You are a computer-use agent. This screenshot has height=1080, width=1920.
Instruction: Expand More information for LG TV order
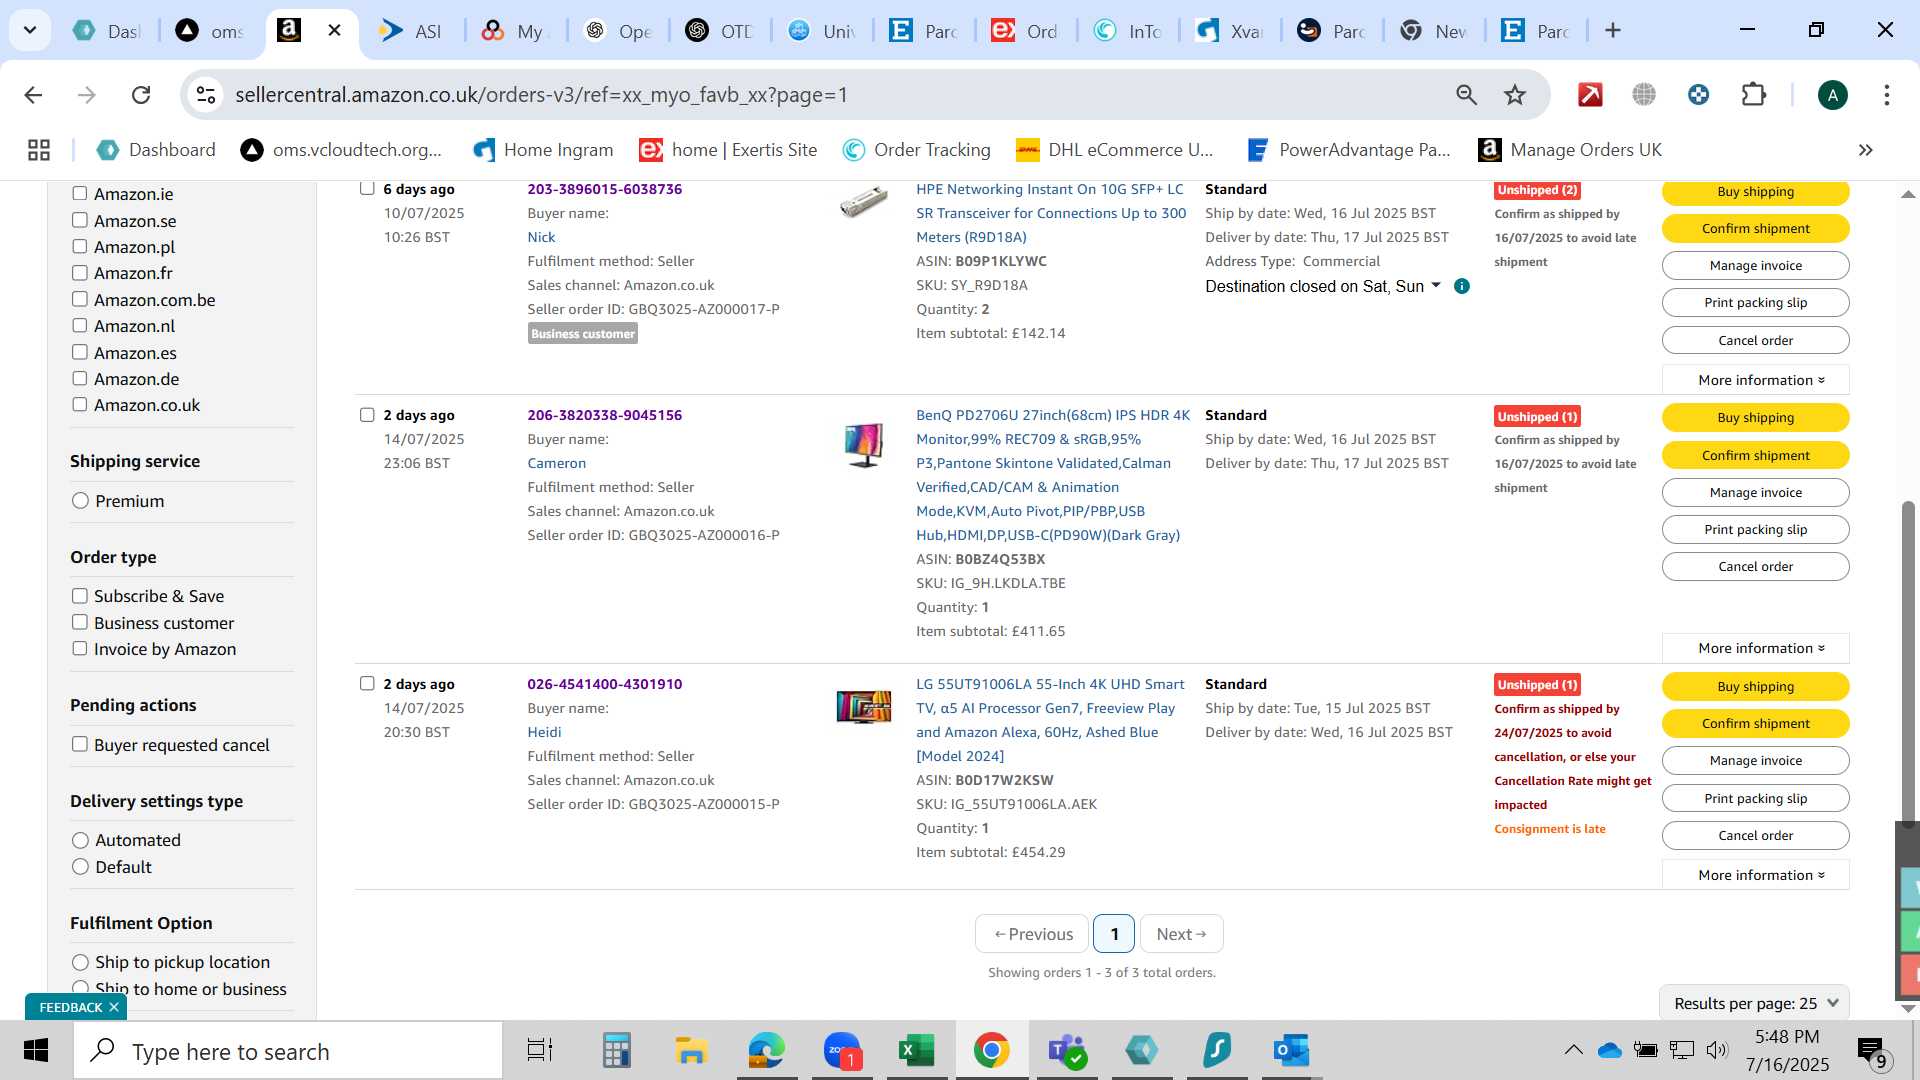click(1756, 875)
